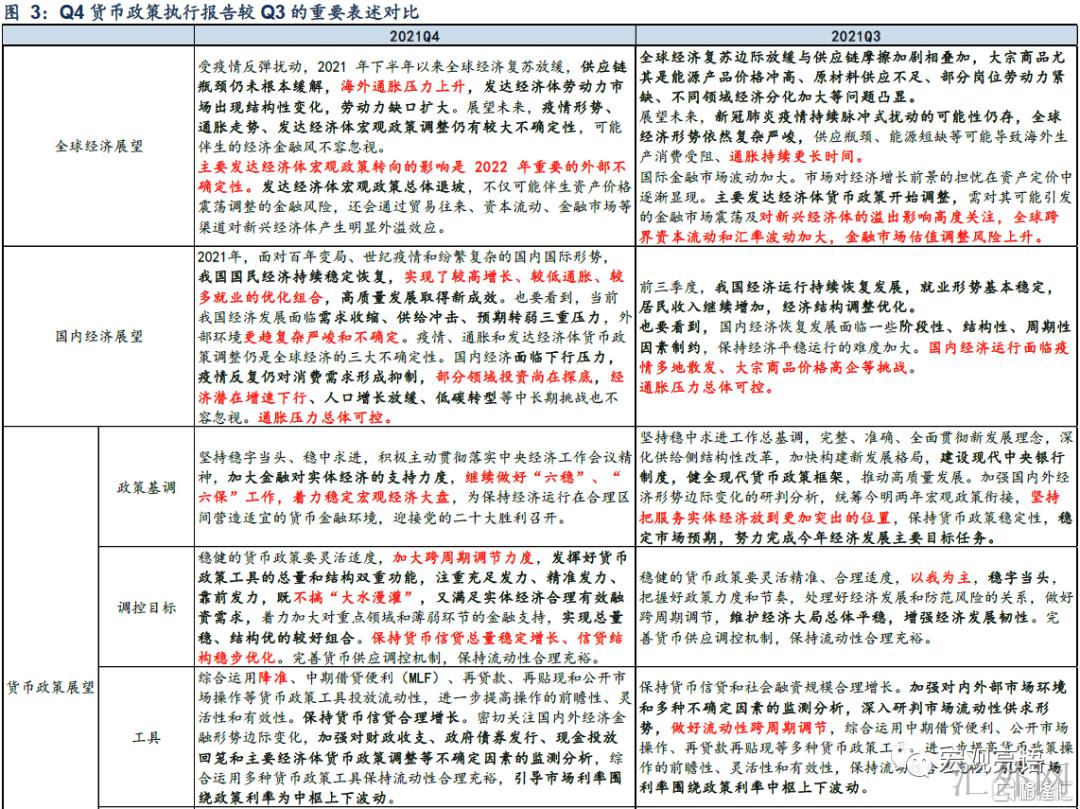This screenshot has width=1080, height=809.
Task: Click red phrase 加大跨周期调节力度
Action: point(454,558)
